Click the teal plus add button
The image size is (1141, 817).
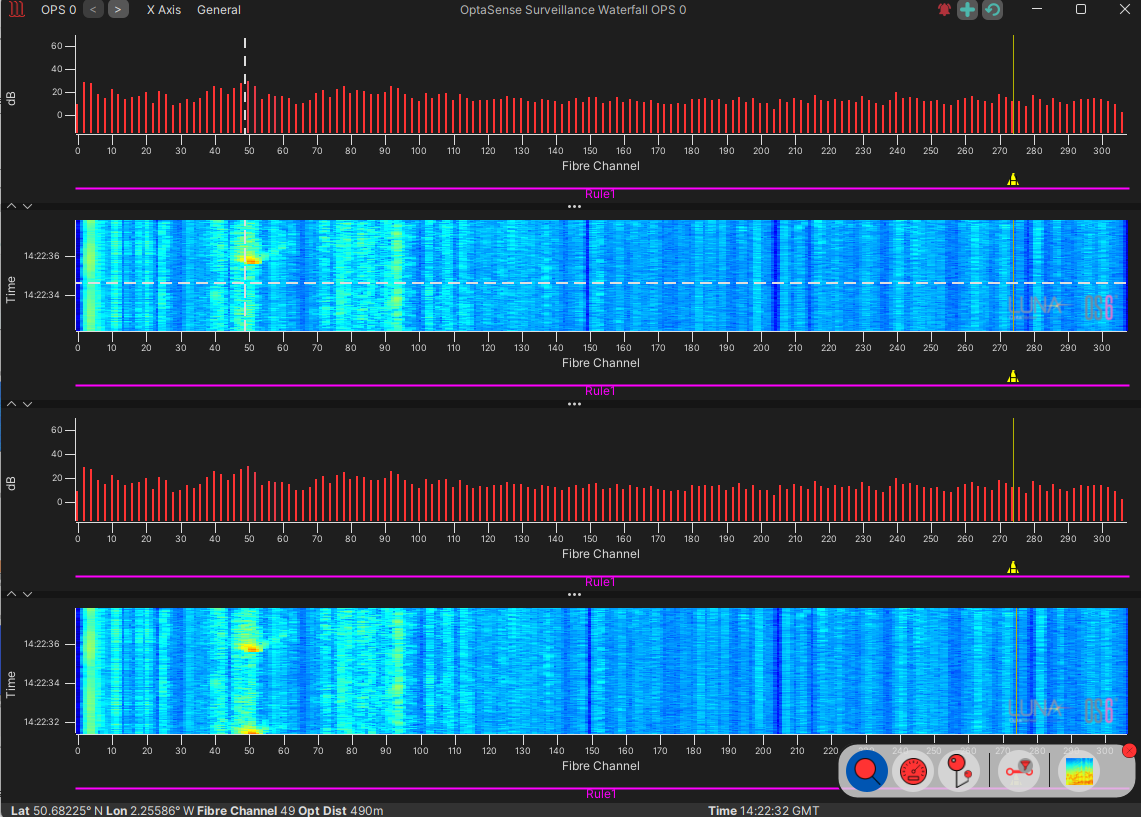click(967, 10)
